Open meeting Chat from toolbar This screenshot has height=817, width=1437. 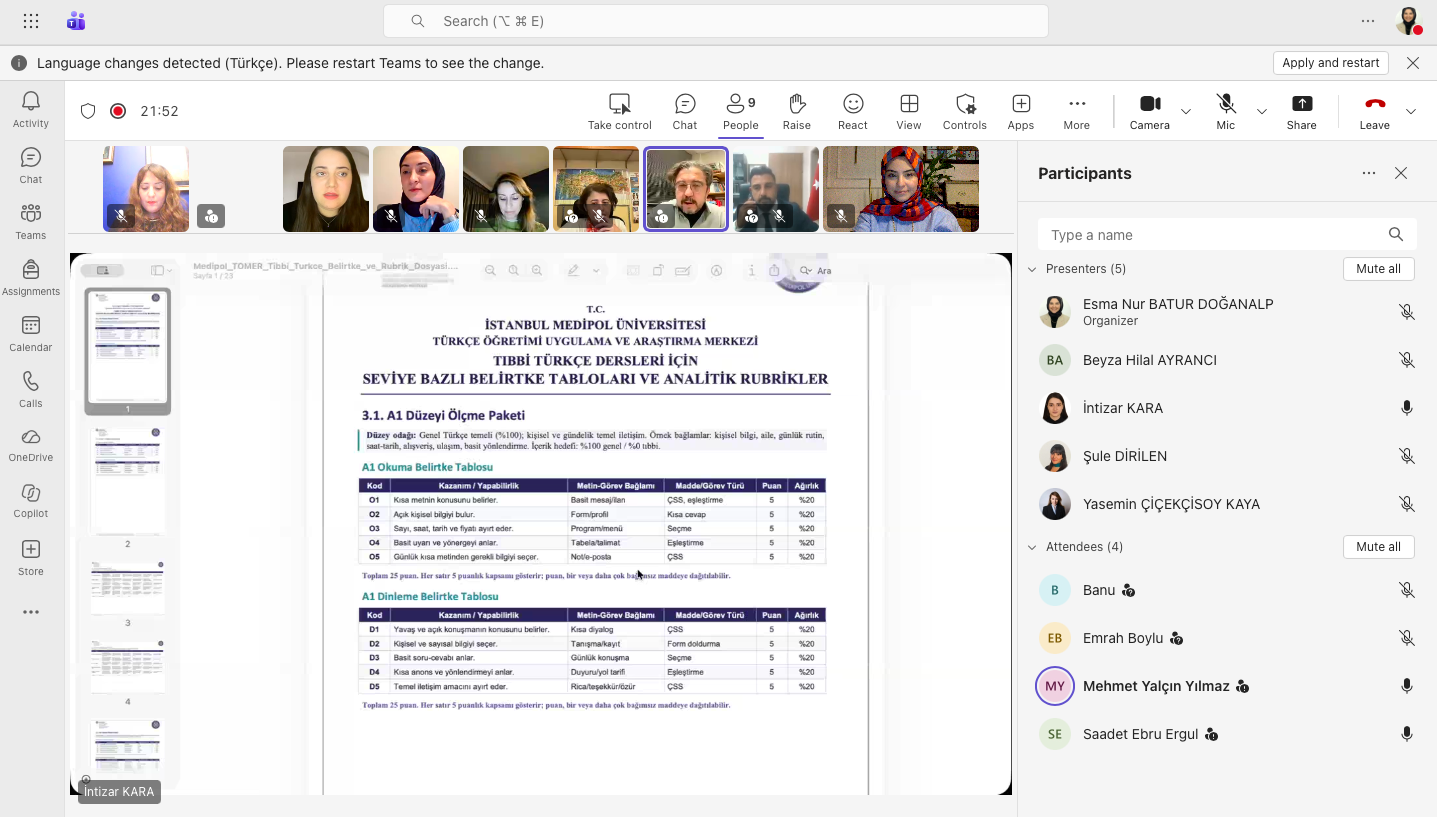click(x=685, y=112)
